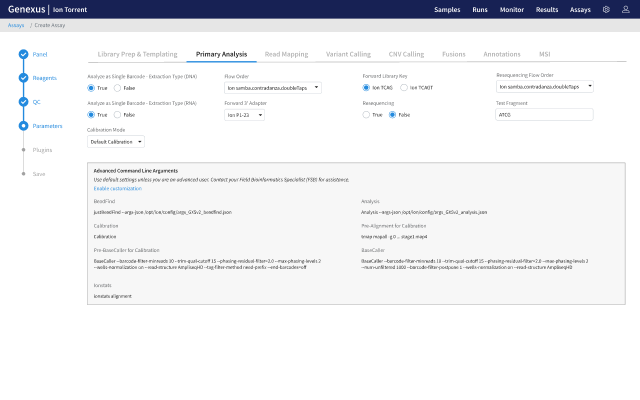640x400 pixels.
Task: Open the settings gear icon
Action: (x=606, y=9)
